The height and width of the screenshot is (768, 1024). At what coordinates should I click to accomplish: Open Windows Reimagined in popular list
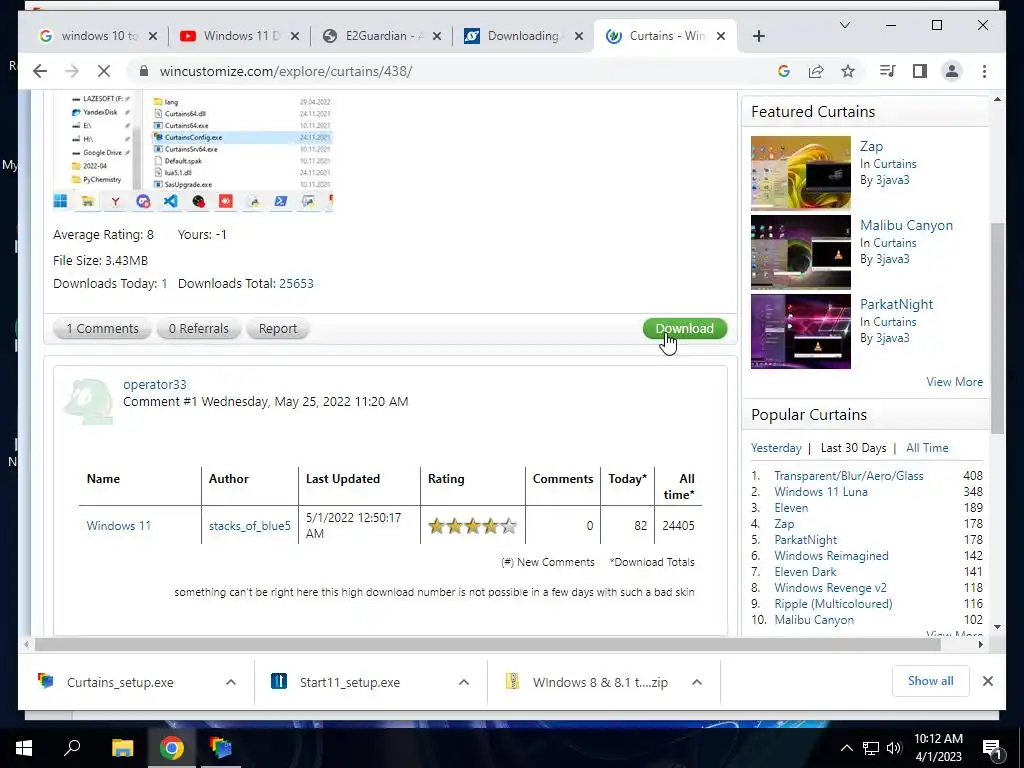831,556
